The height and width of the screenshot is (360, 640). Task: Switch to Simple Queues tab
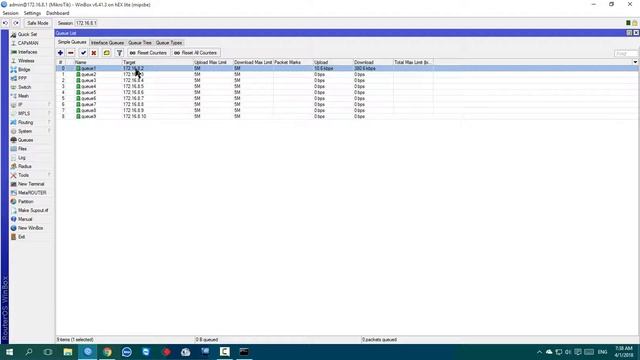[x=72, y=42]
